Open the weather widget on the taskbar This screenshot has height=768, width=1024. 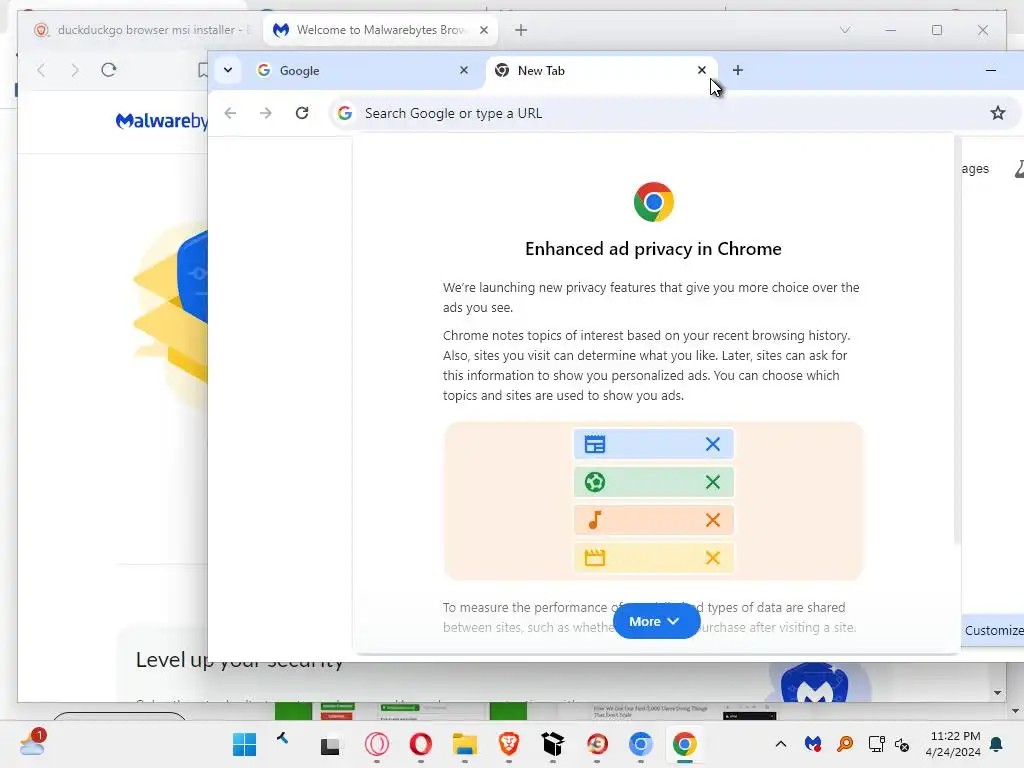pos(33,743)
